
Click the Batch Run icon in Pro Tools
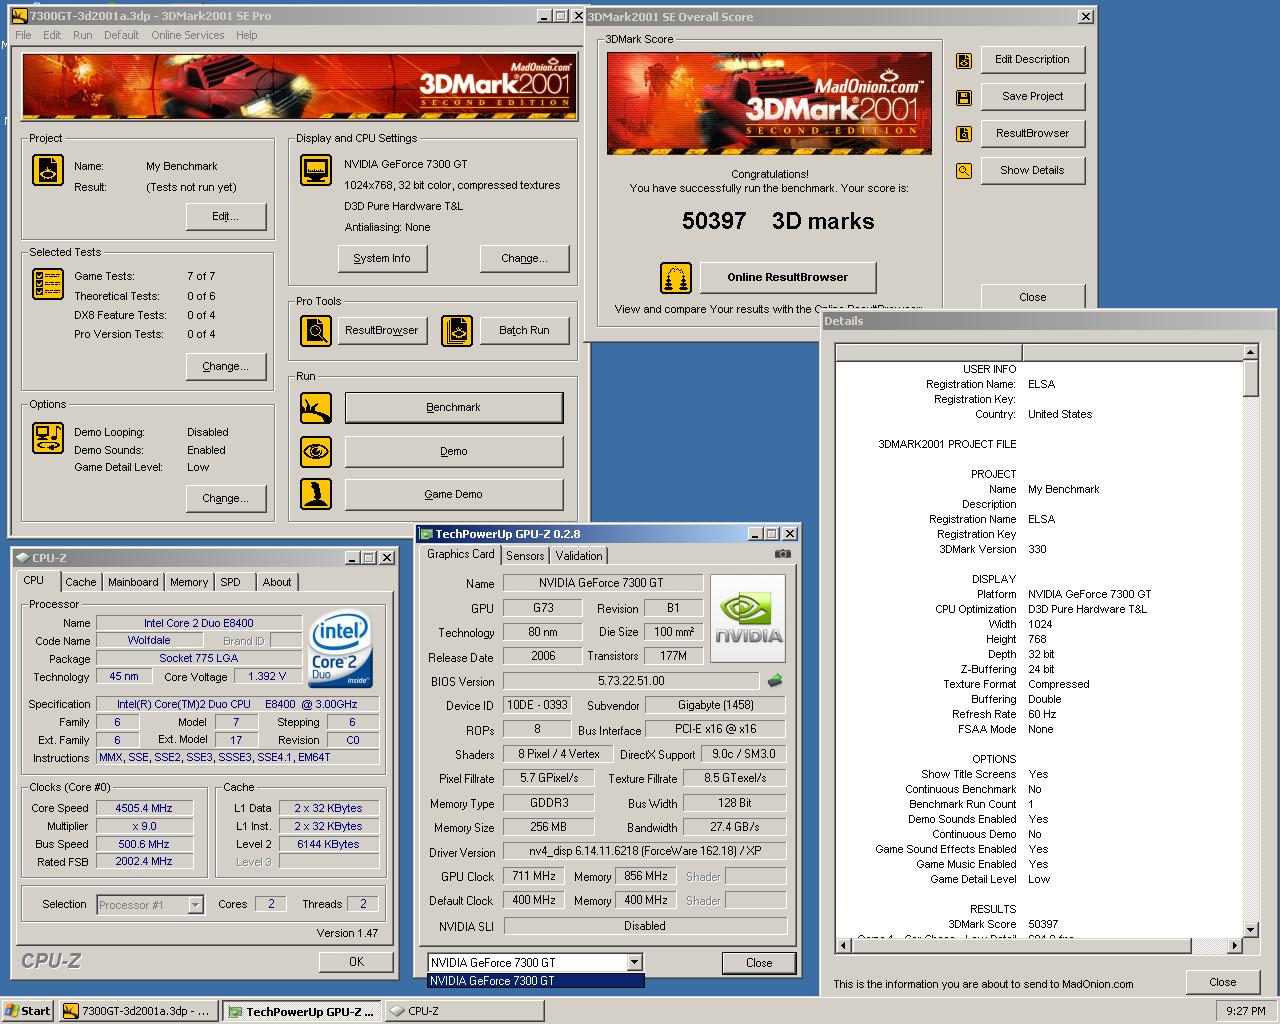click(457, 330)
